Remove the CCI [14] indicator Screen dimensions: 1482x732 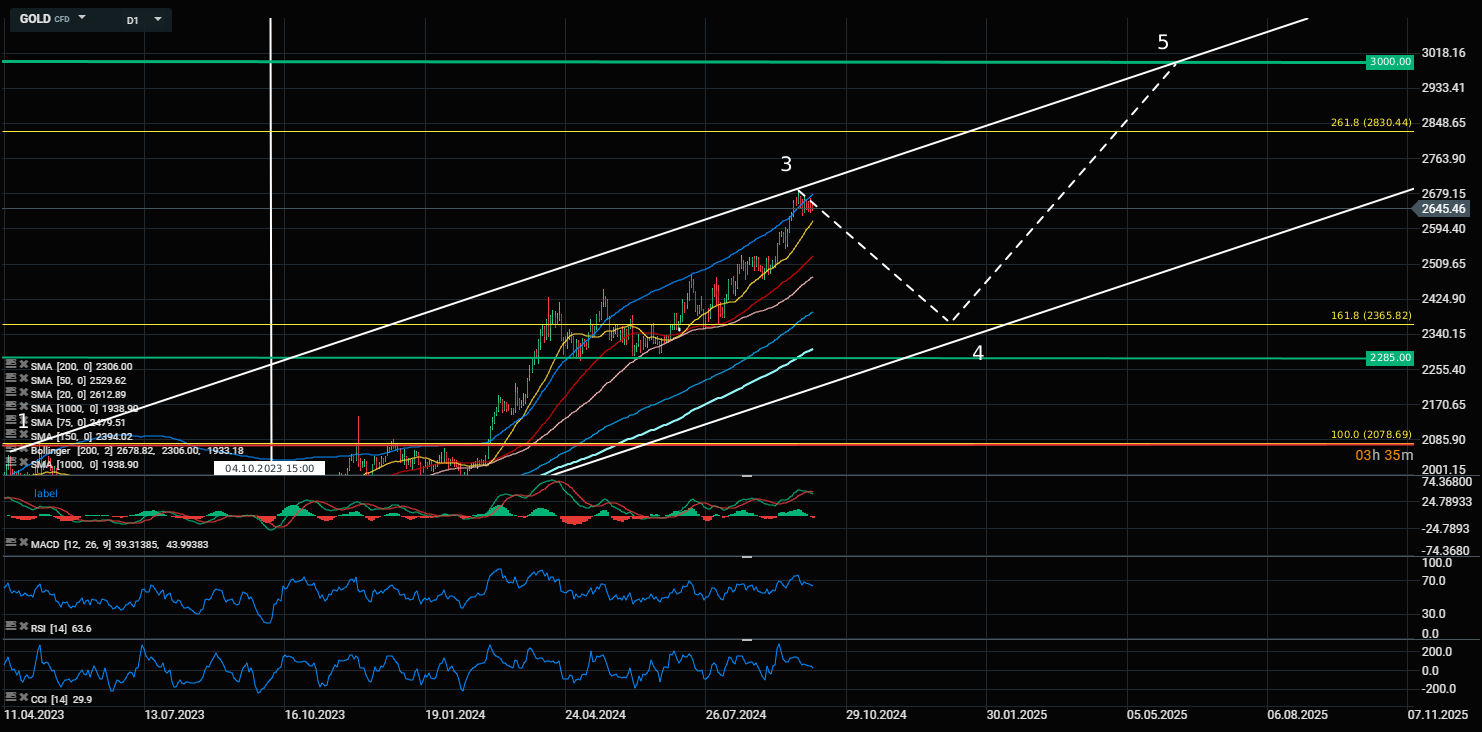21,697
